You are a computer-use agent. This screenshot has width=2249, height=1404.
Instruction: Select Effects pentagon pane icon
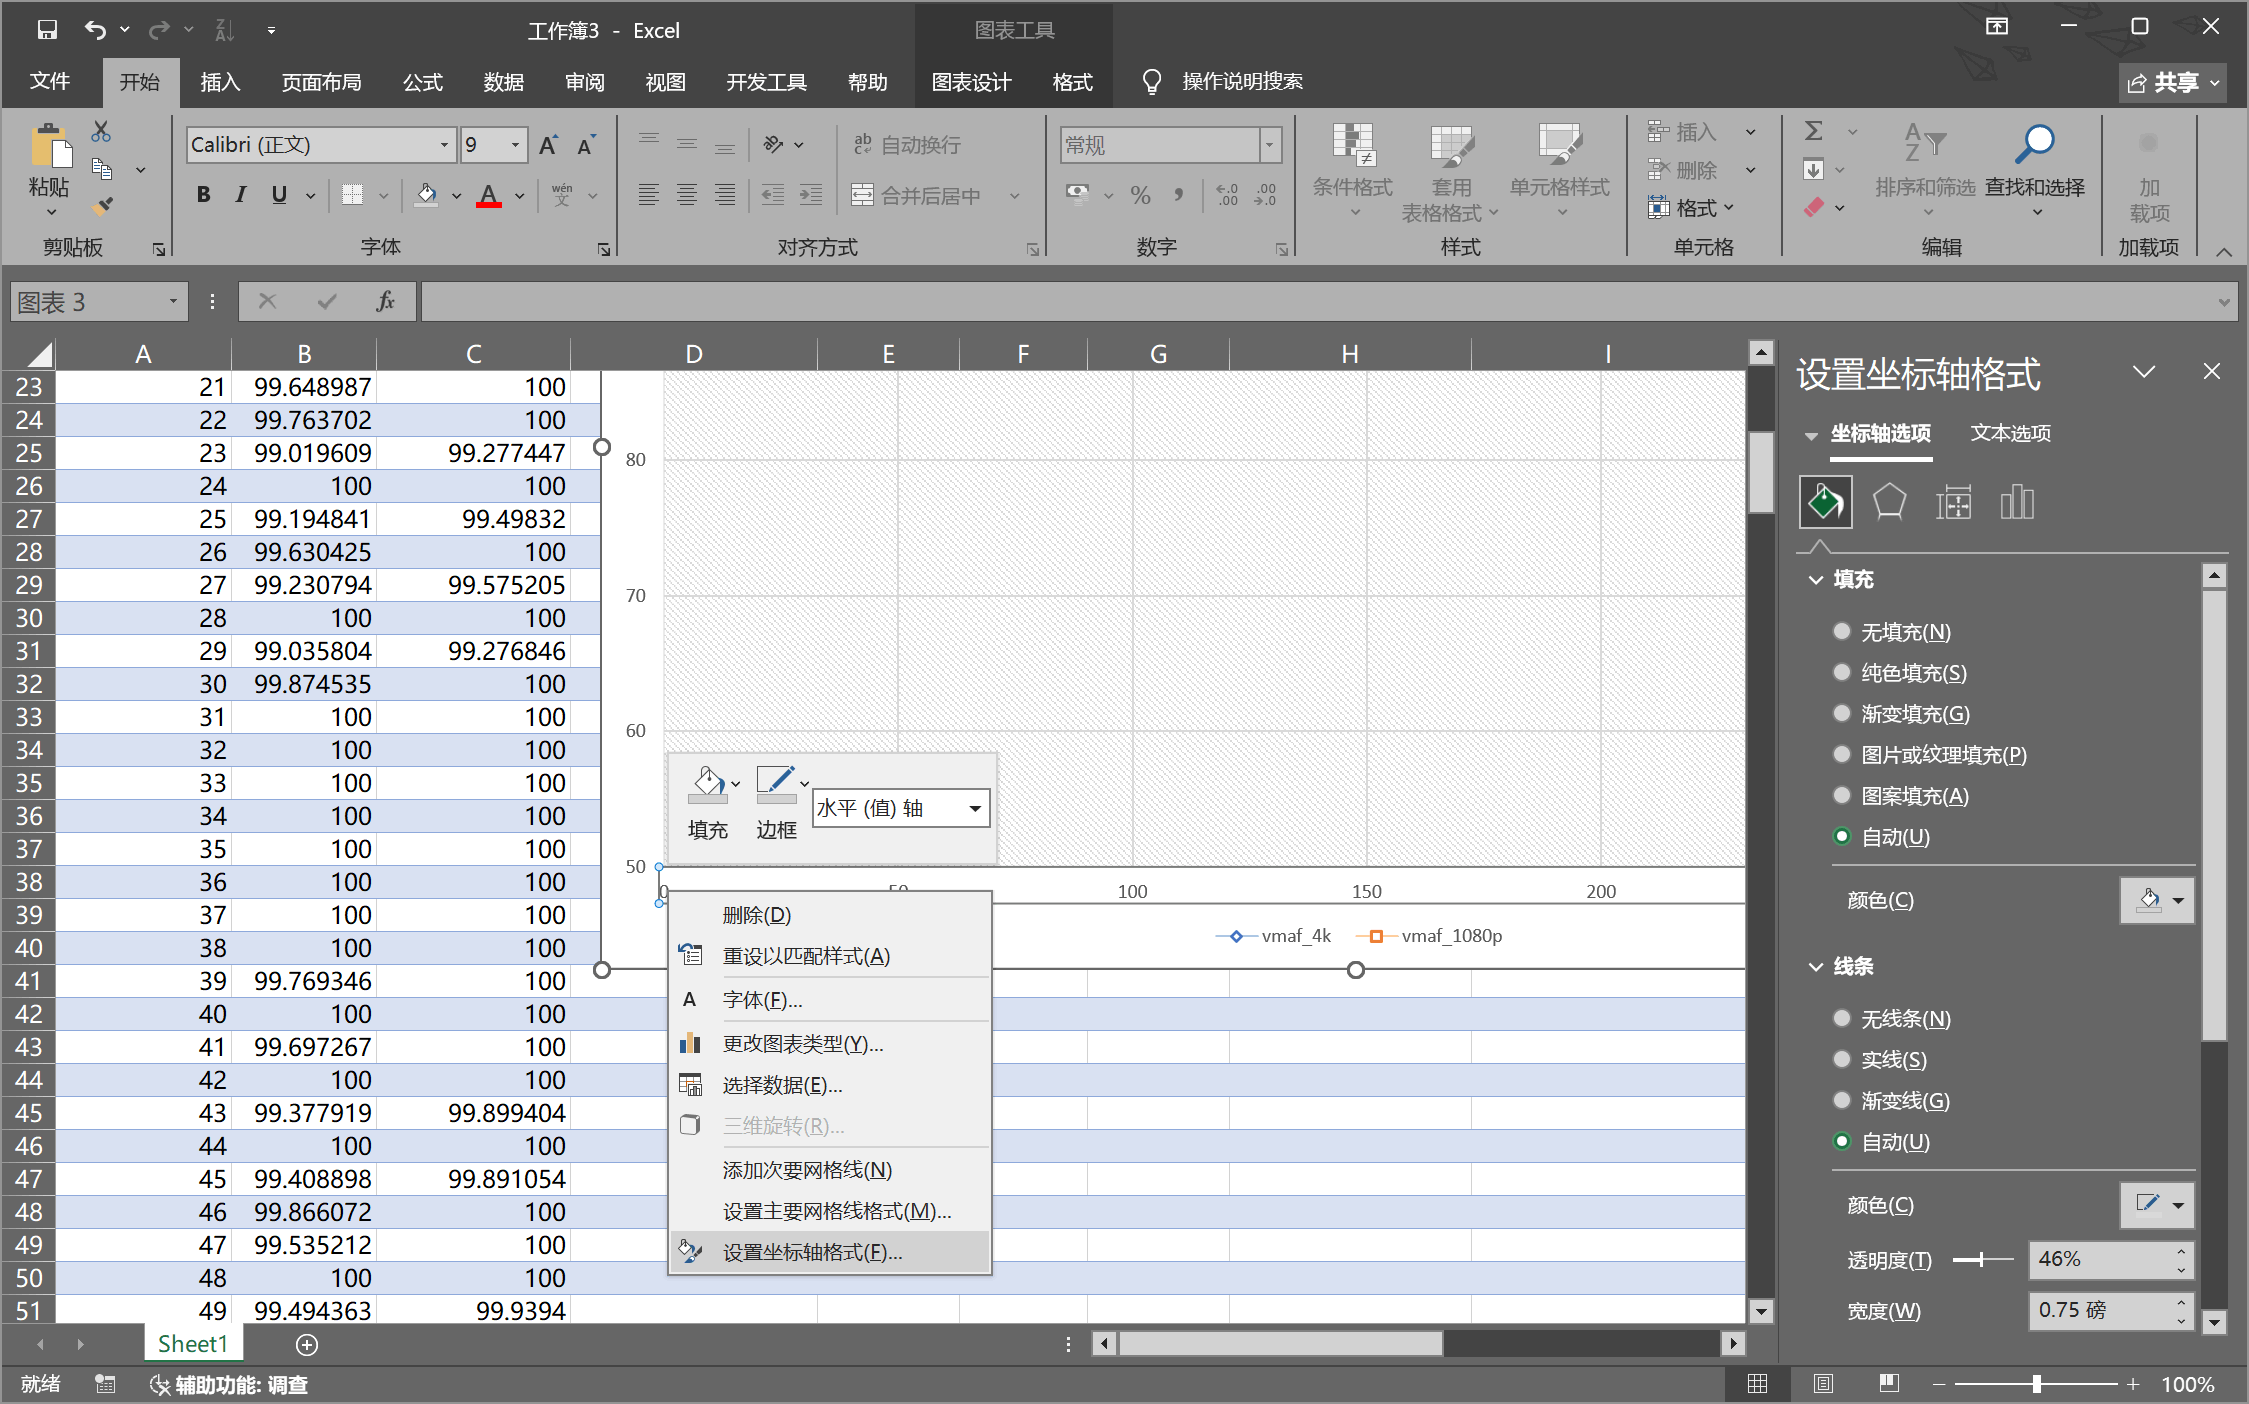[x=1889, y=502]
